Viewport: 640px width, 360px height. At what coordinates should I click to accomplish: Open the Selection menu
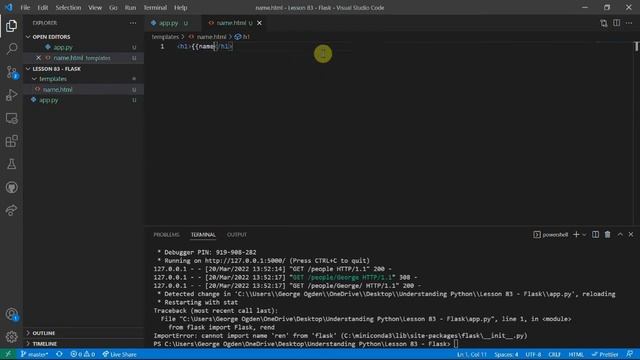tap(68, 7)
